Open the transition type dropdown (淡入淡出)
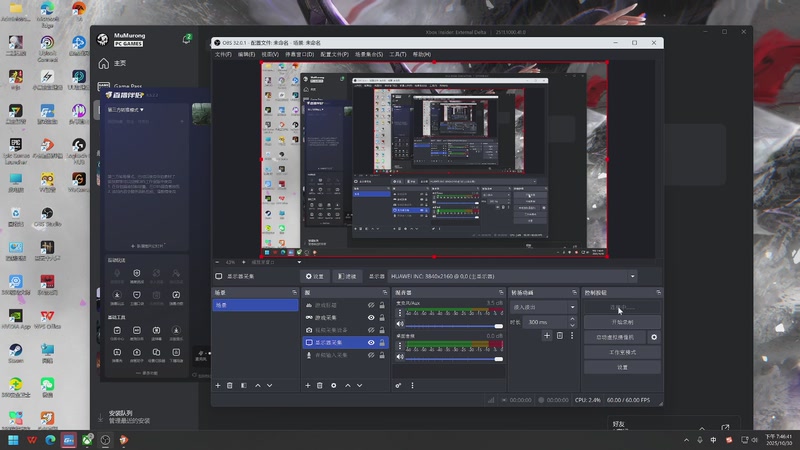Image resolution: width=800 pixels, height=450 pixels. (543, 307)
